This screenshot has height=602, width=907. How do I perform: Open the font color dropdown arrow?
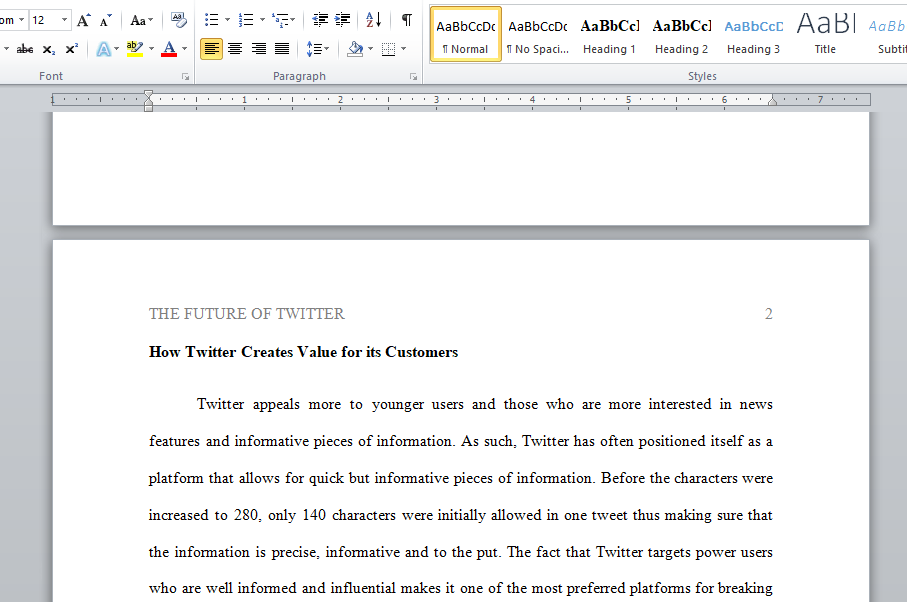[185, 49]
